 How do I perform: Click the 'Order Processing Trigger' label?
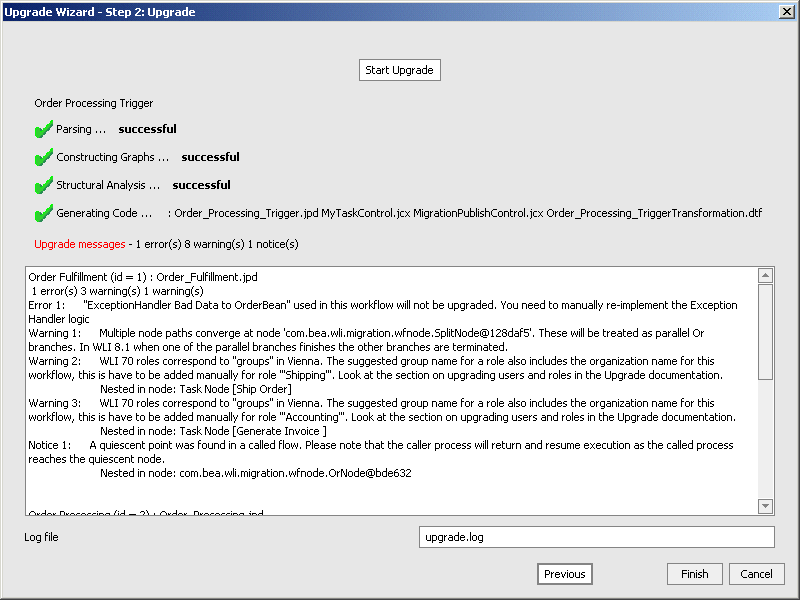[x=93, y=103]
